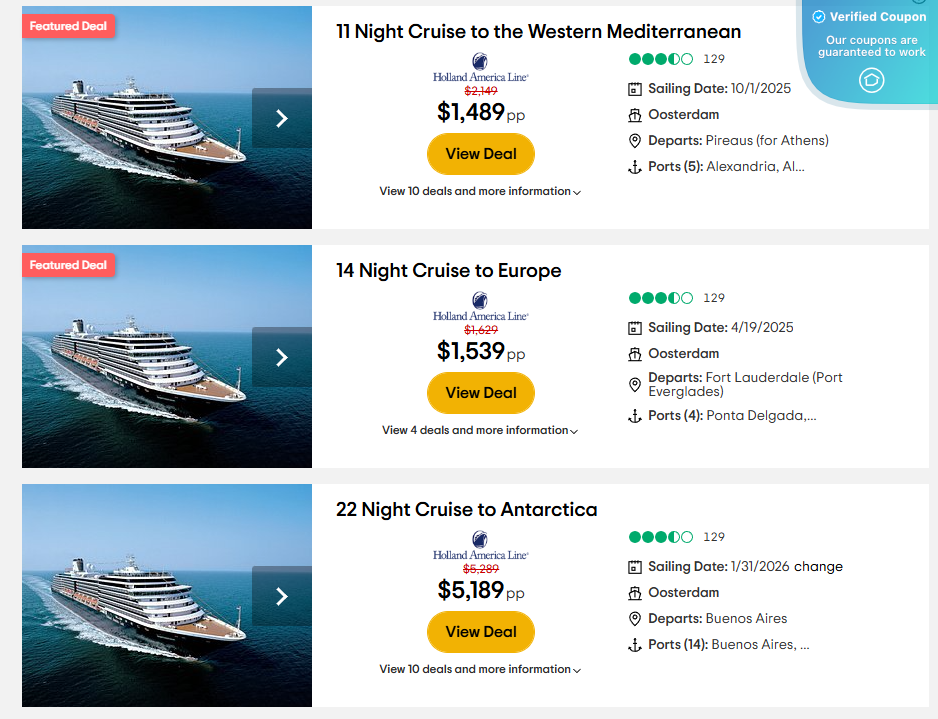Expand 'View 4 deals and more information'
This screenshot has width=938, height=719.
click(480, 430)
